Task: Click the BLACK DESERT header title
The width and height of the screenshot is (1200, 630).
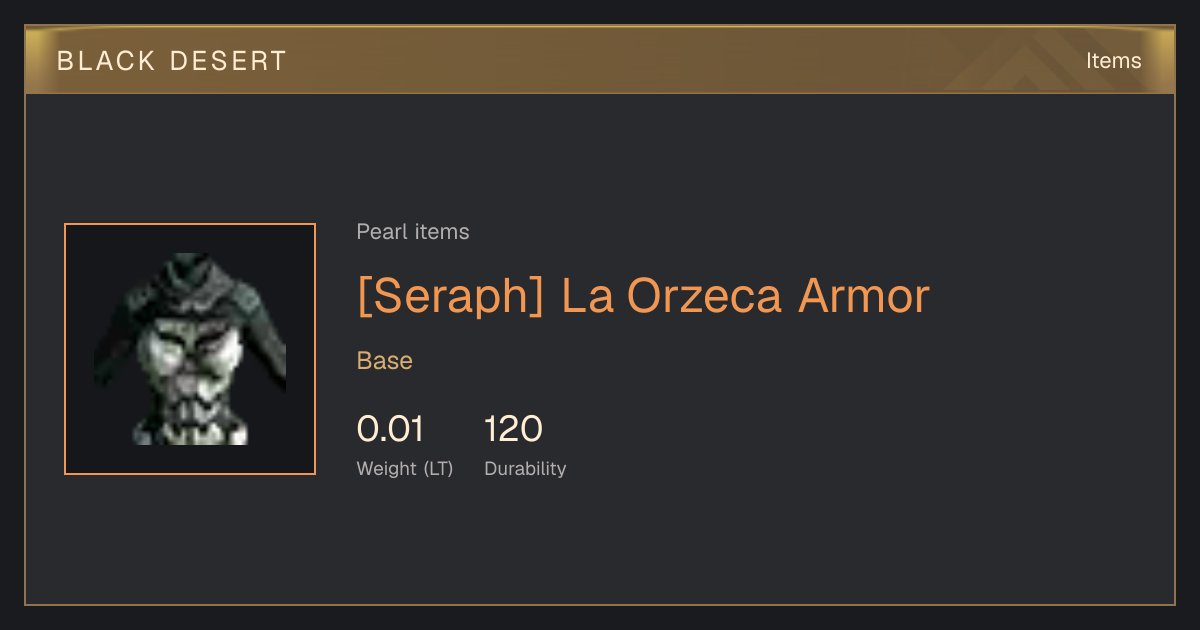Action: 172,61
